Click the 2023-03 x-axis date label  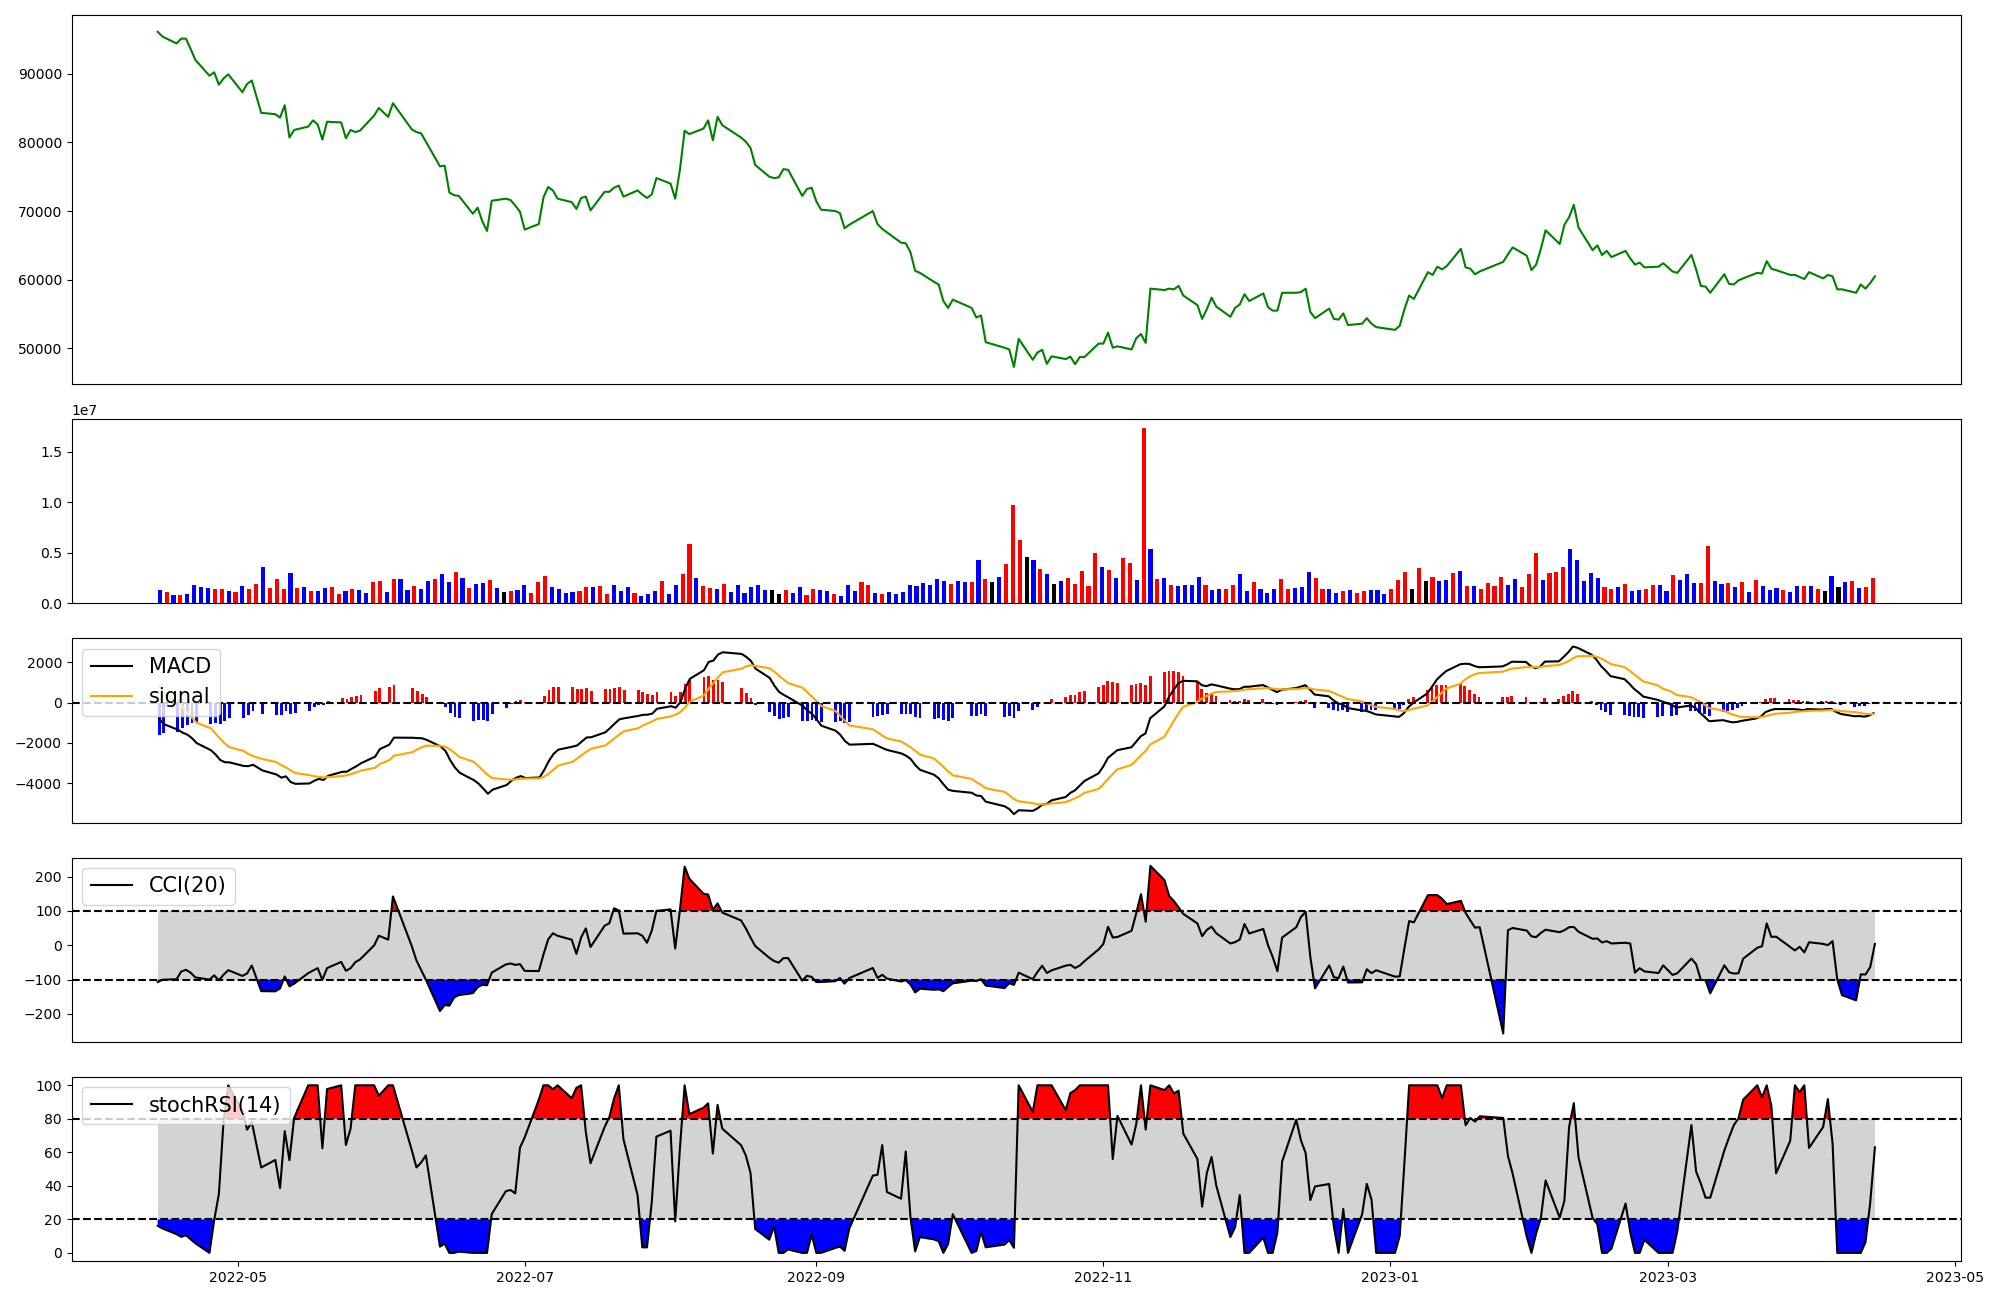click(1668, 1277)
